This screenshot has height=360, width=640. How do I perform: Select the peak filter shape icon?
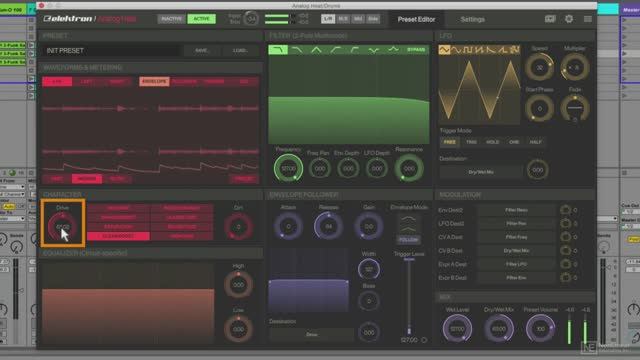click(x=393, y=50)
